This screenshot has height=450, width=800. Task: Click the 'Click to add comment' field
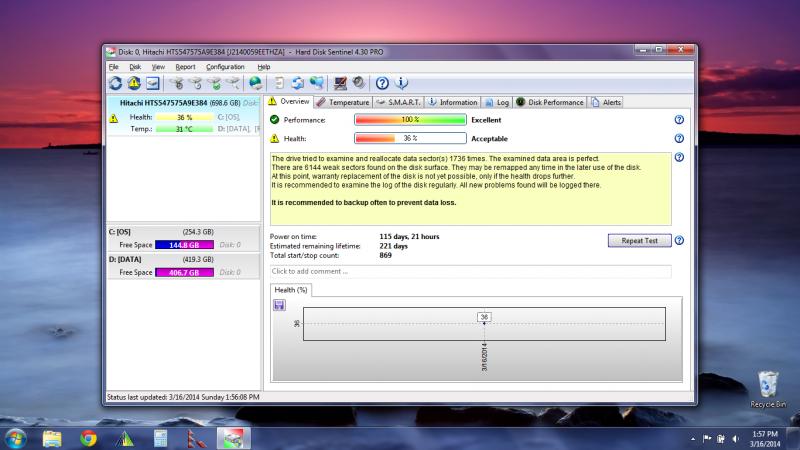pyautogui.click(x=470, y=271)
